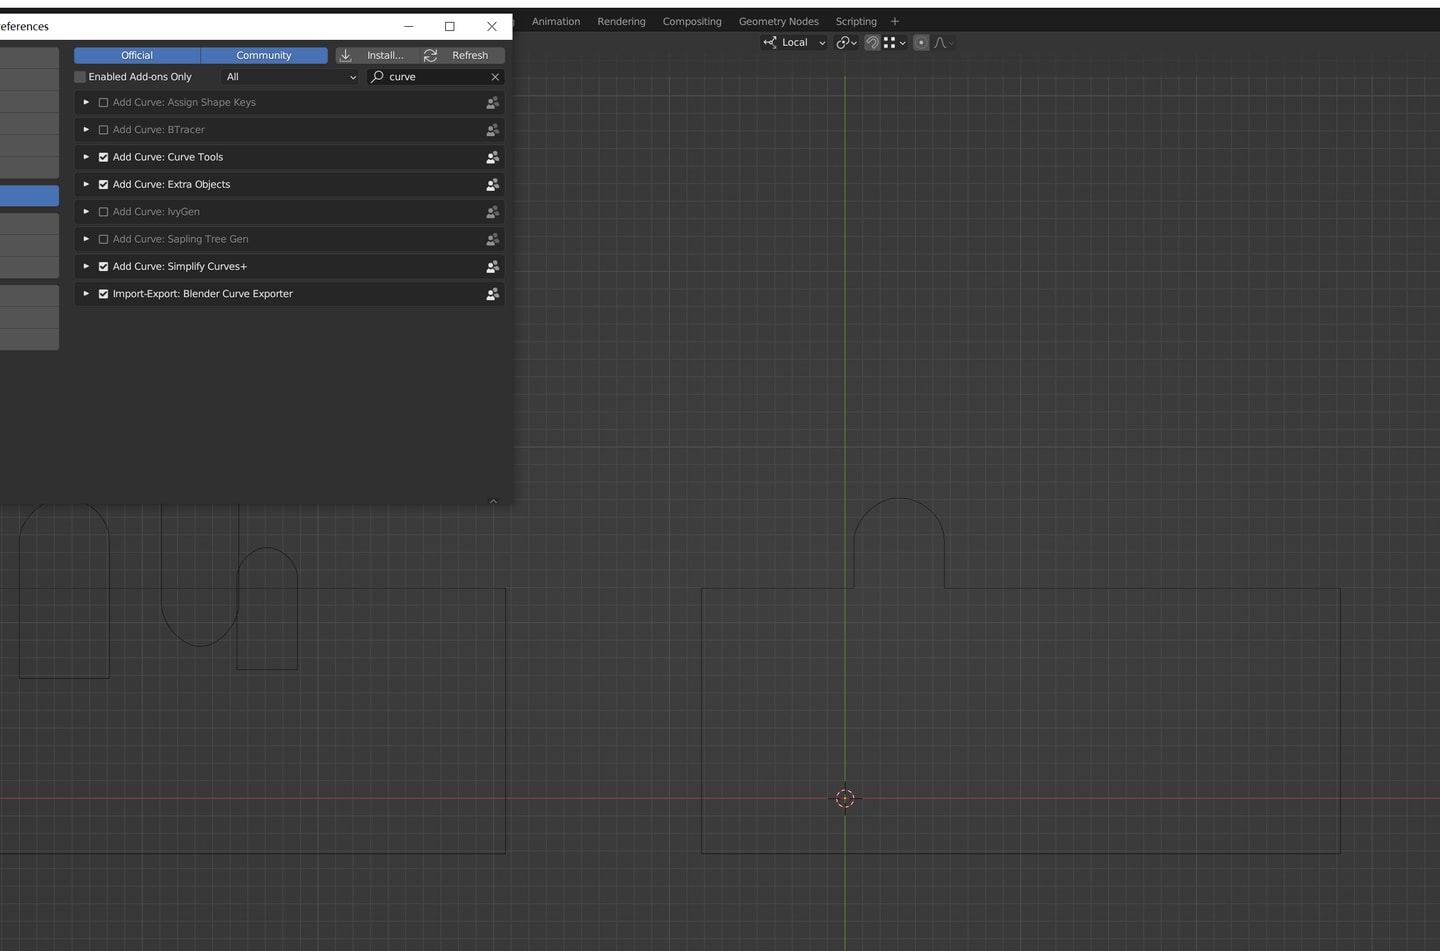The height and width of the screenshot is (951, 1440).
Task: Open the pivot point link menu
Action: (x=846, y=43)
